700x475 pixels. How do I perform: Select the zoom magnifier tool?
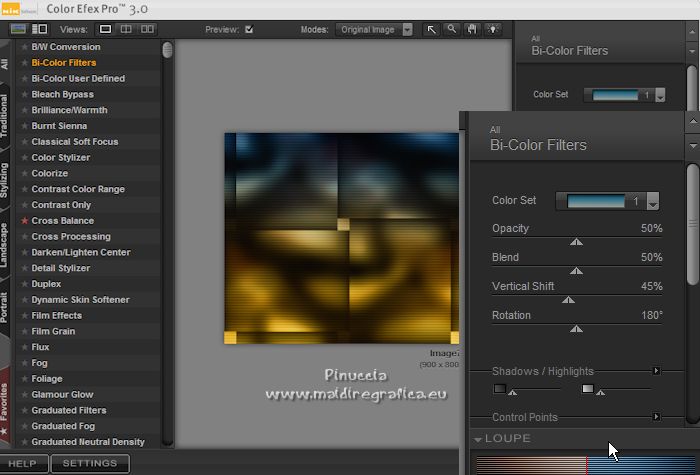[452, 29]
